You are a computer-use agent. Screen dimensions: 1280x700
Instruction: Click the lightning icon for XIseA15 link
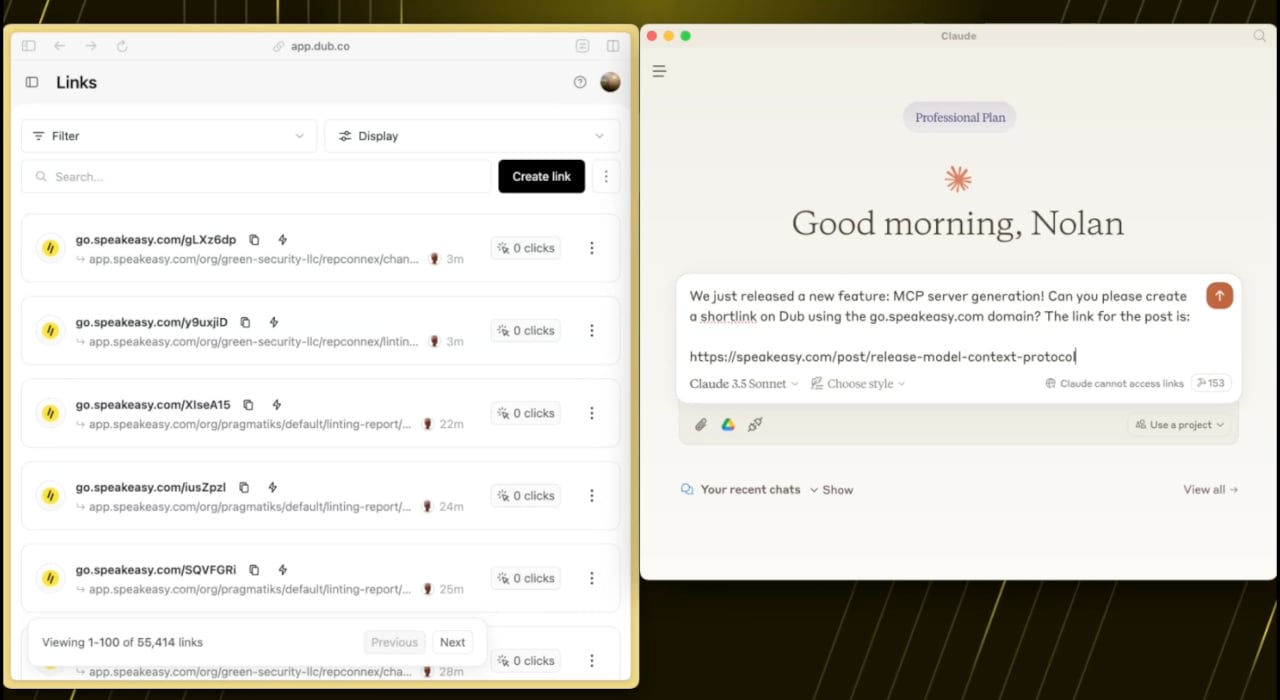(x=277, y=405)
